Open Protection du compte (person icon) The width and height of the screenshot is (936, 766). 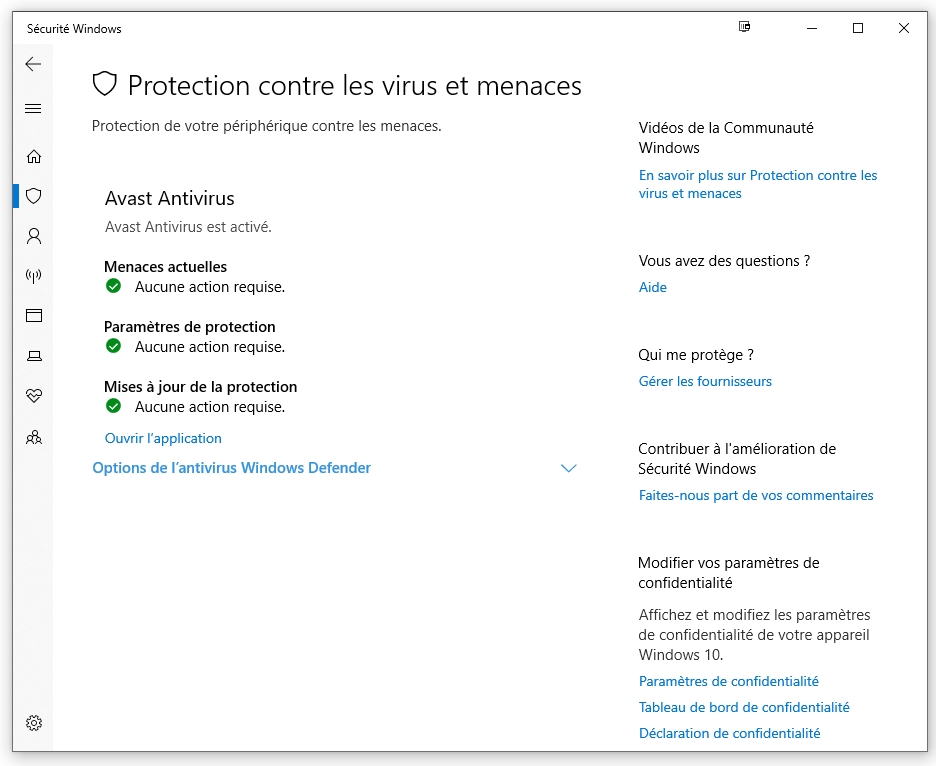pyautogui.click(x=33, y=236)
